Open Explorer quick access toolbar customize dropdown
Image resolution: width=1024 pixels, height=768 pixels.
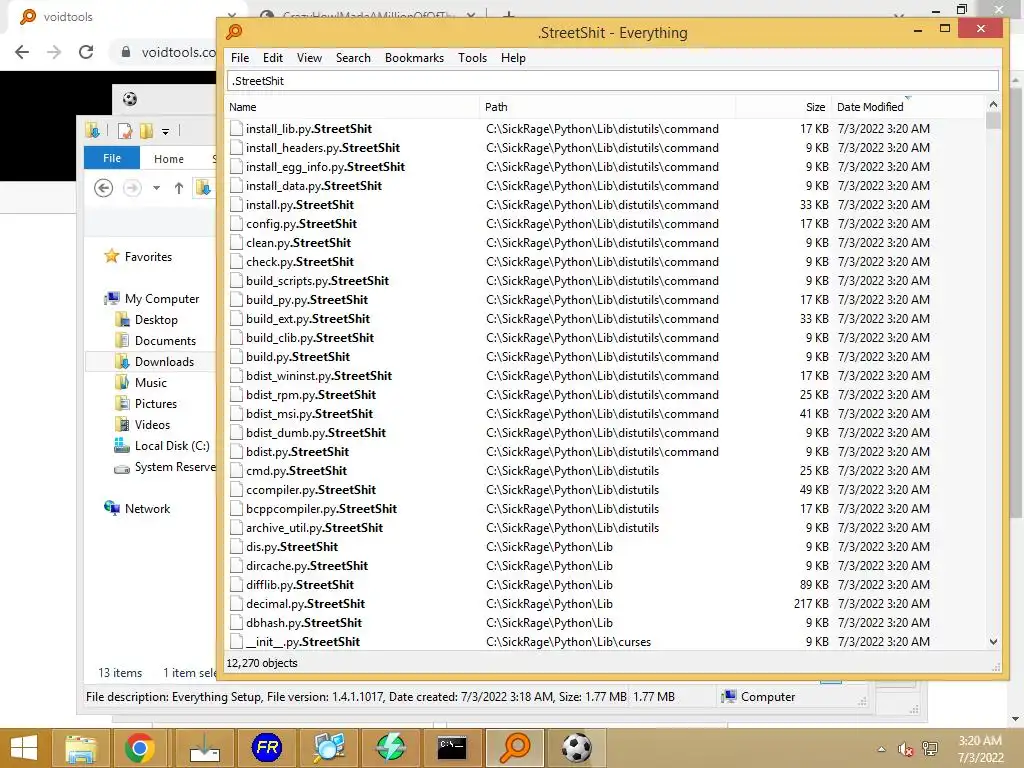165,131
